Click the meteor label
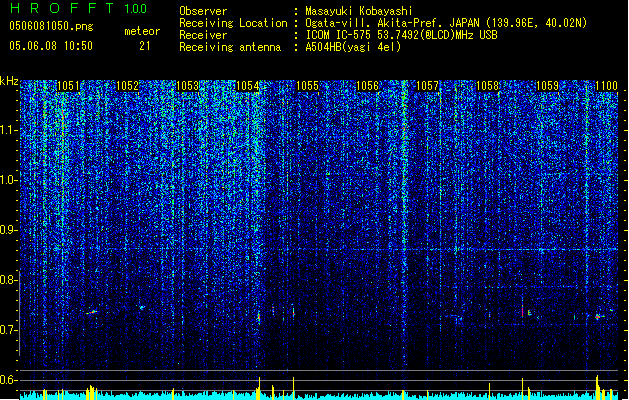 click(x=142, y=31)
